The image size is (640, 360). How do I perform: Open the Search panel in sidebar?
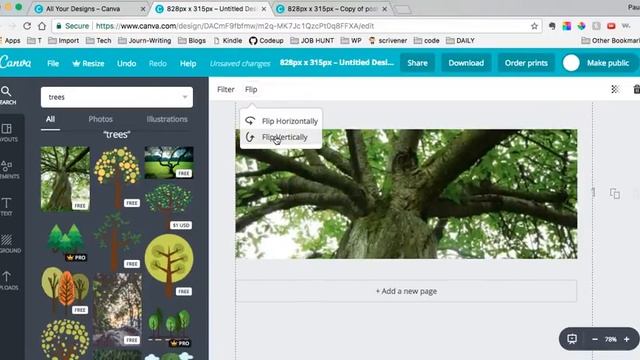[7, 96]
